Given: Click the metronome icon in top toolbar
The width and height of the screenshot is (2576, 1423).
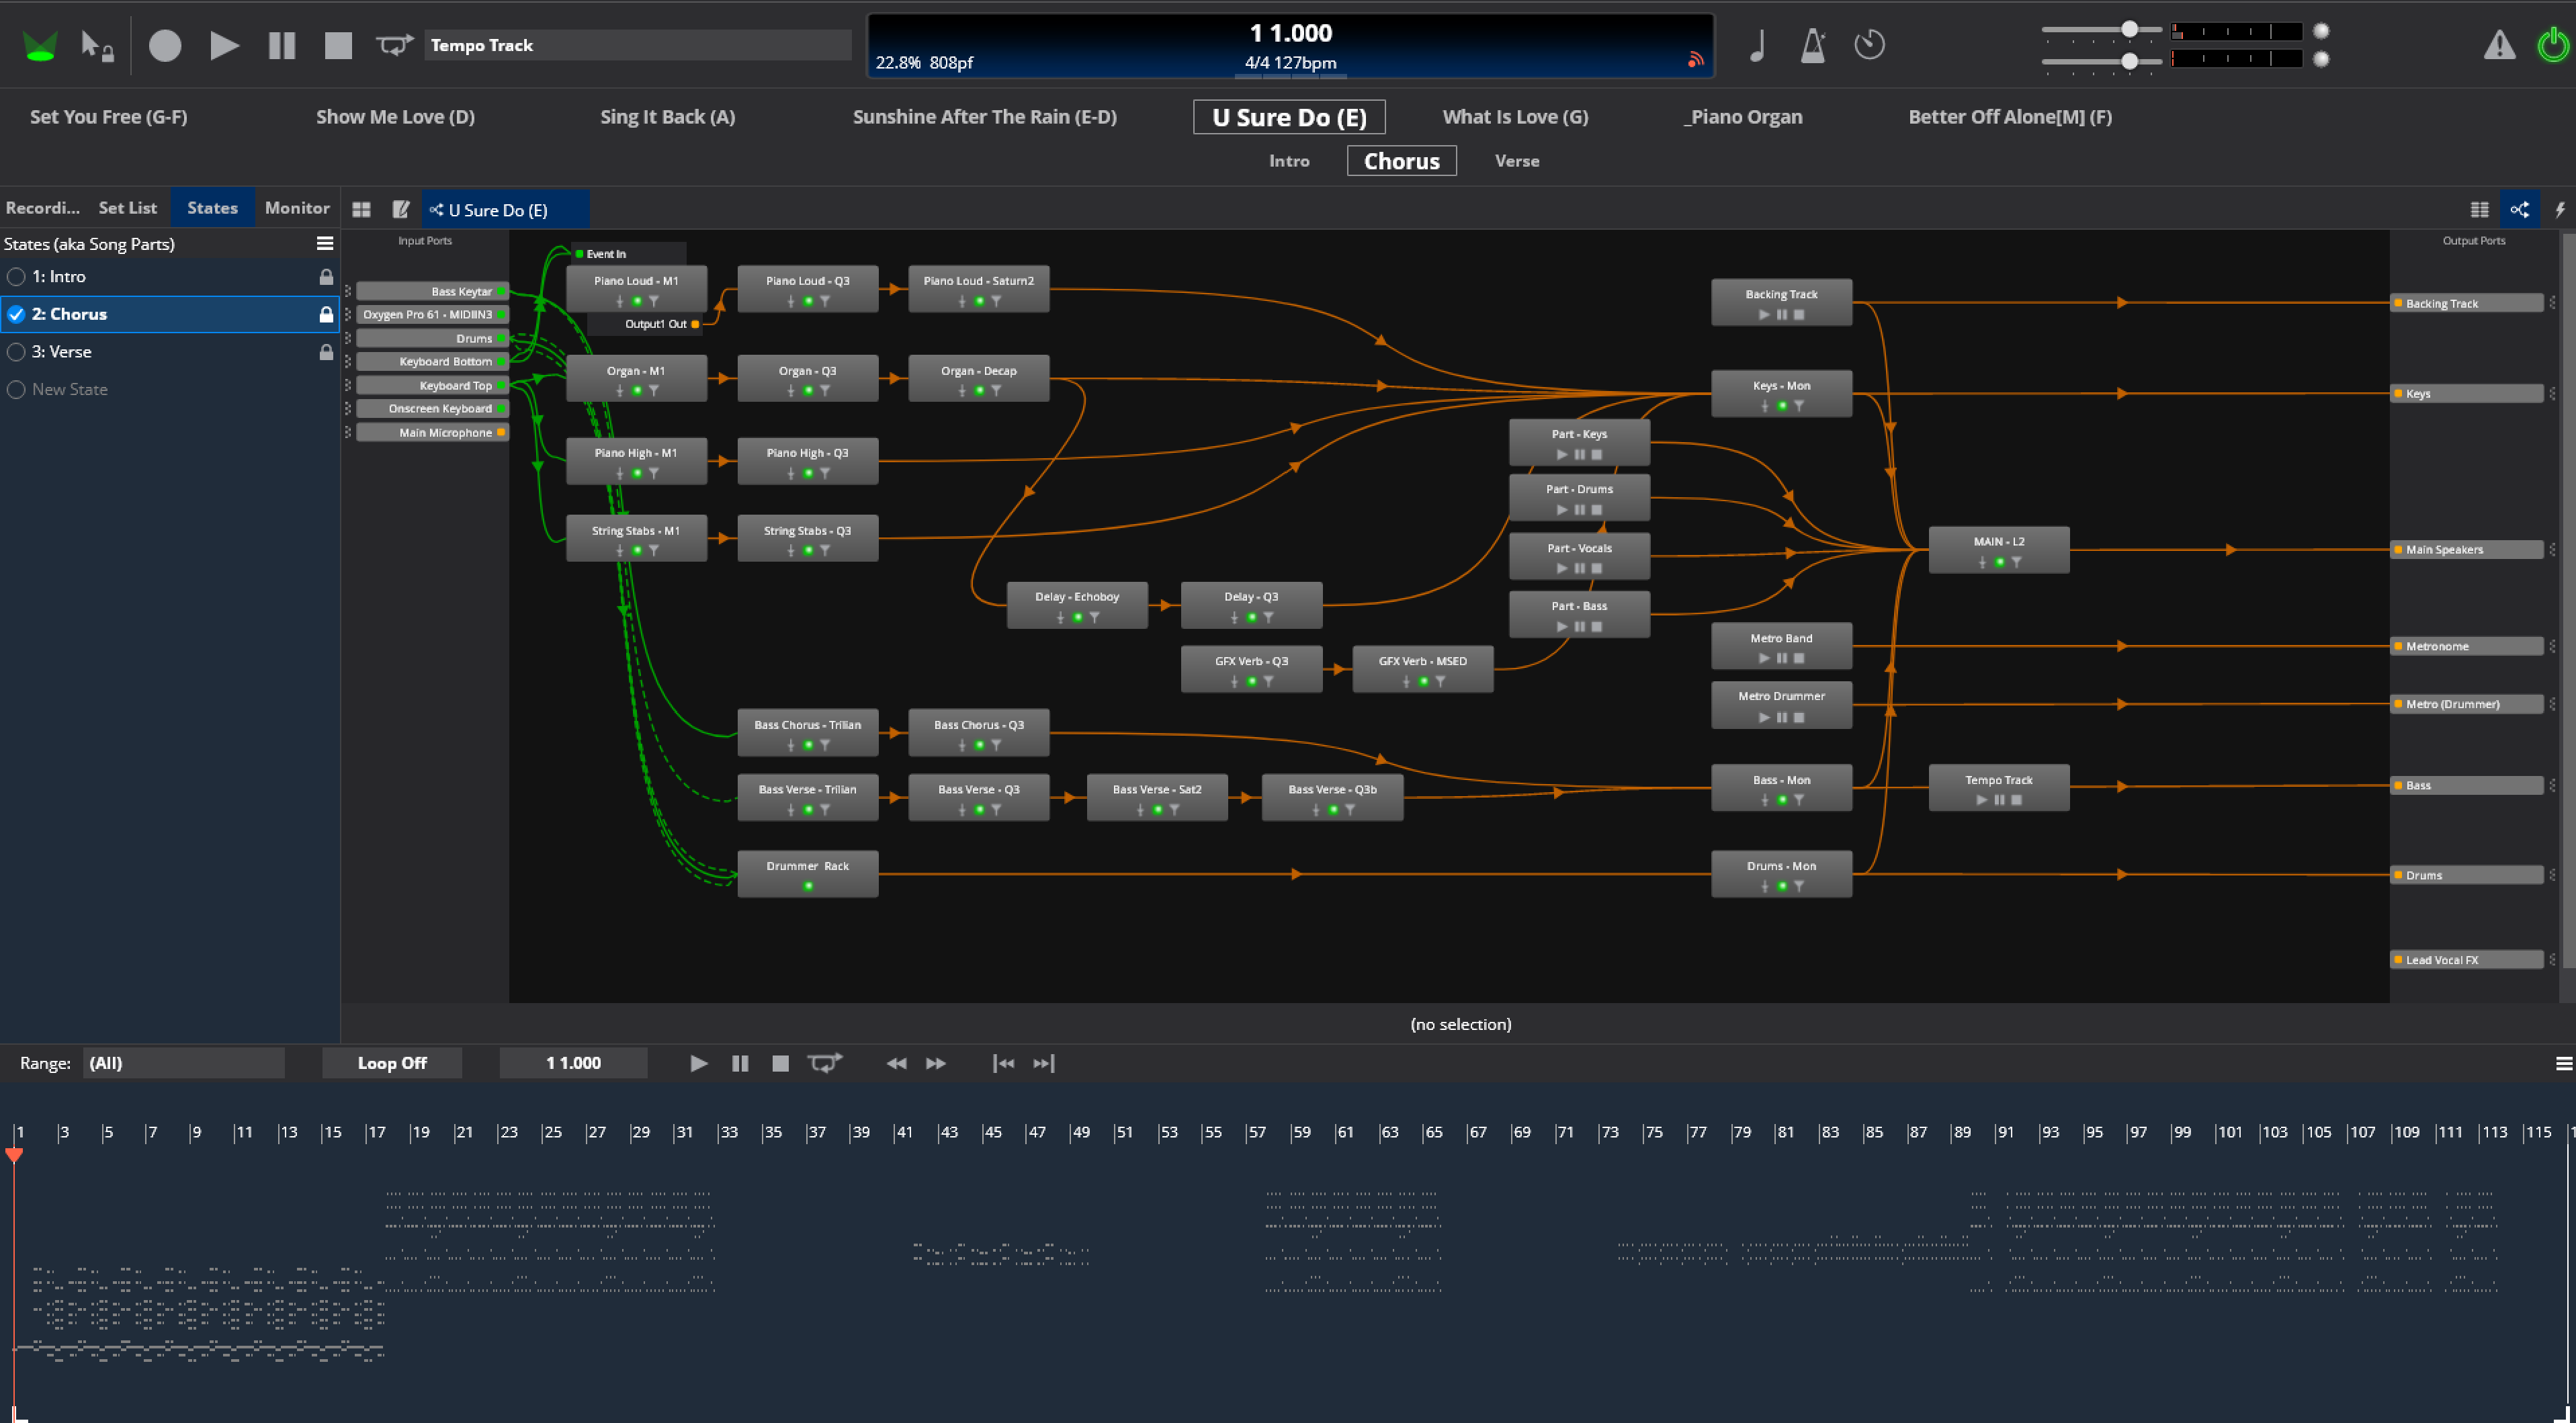Looking at the screenshot, I should pos(1813,45).
